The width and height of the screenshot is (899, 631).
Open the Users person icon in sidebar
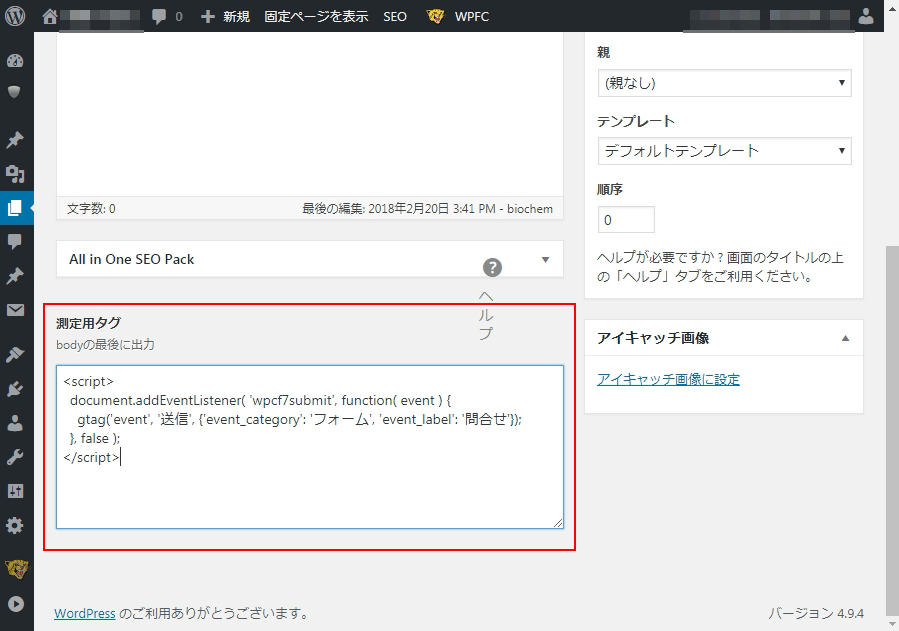(x=15, y=423)
